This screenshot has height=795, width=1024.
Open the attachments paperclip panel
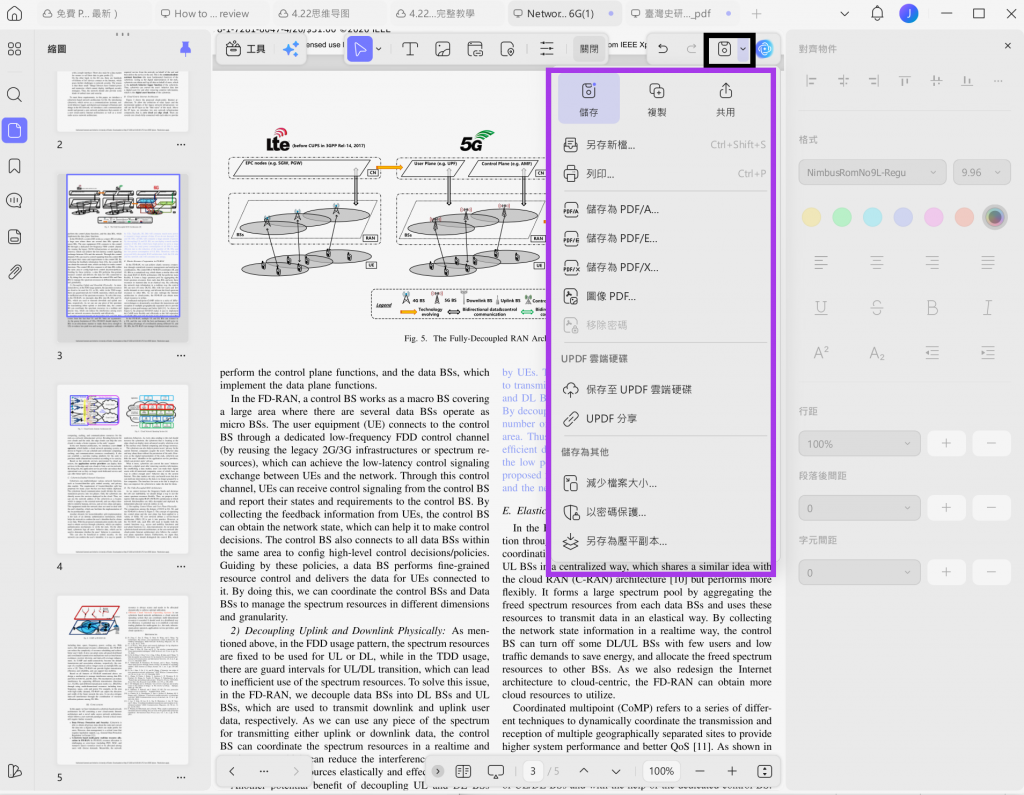(14, 272)
